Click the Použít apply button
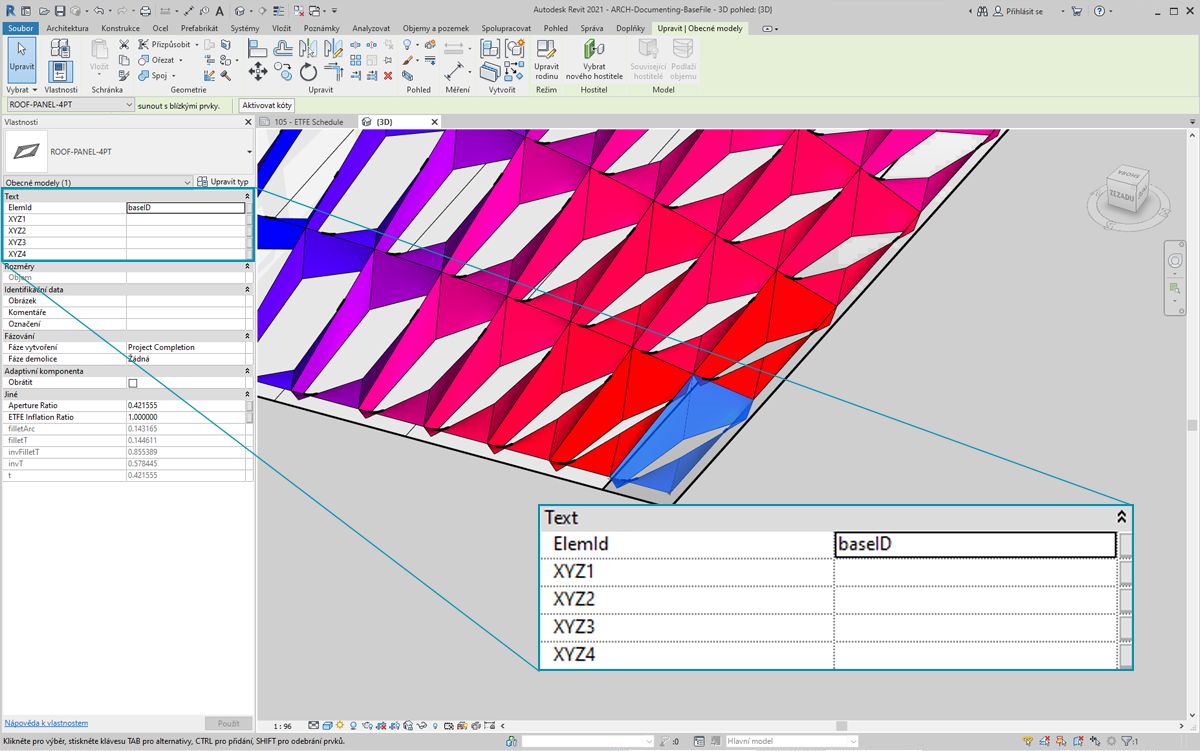 click(228, 723)
